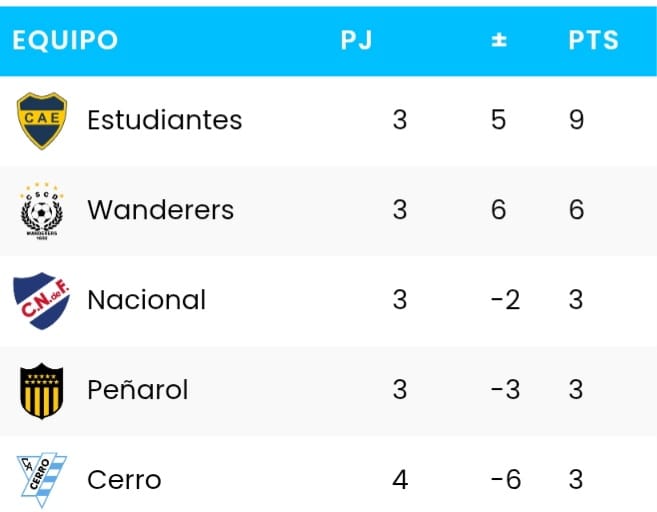Click the Peñarol club crest icon

[x=43, y=390]
